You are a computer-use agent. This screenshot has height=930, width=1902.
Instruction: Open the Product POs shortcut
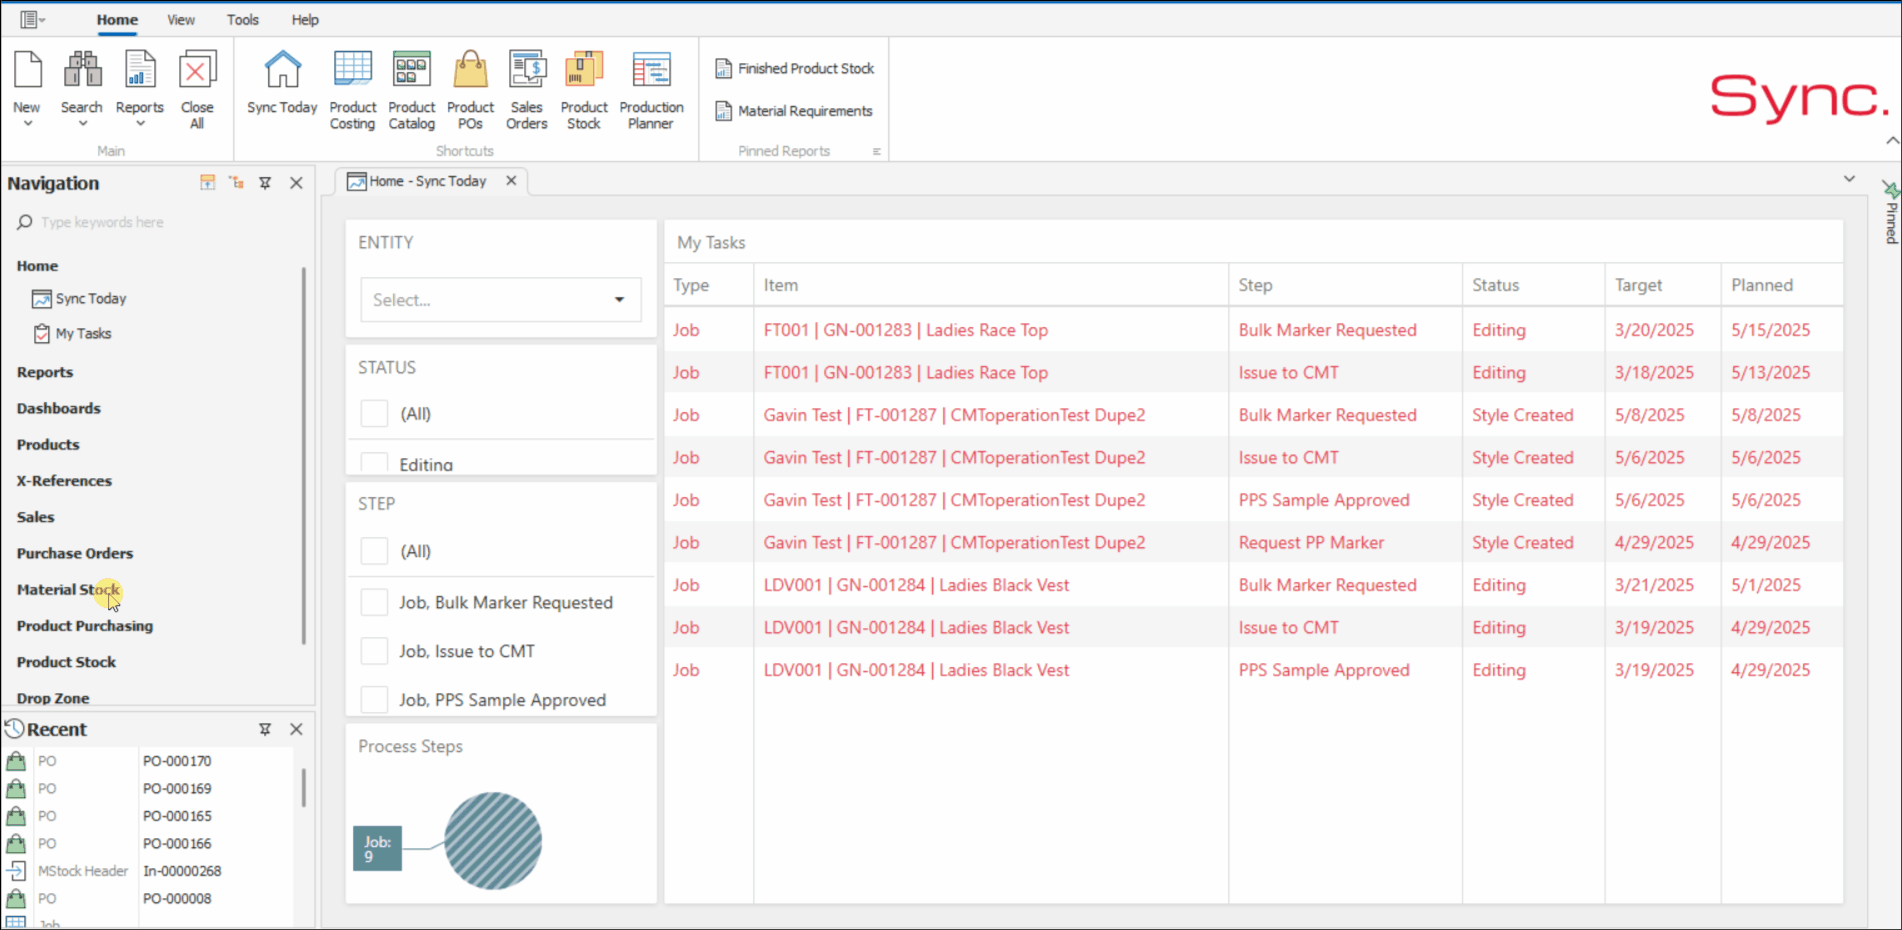470,90
